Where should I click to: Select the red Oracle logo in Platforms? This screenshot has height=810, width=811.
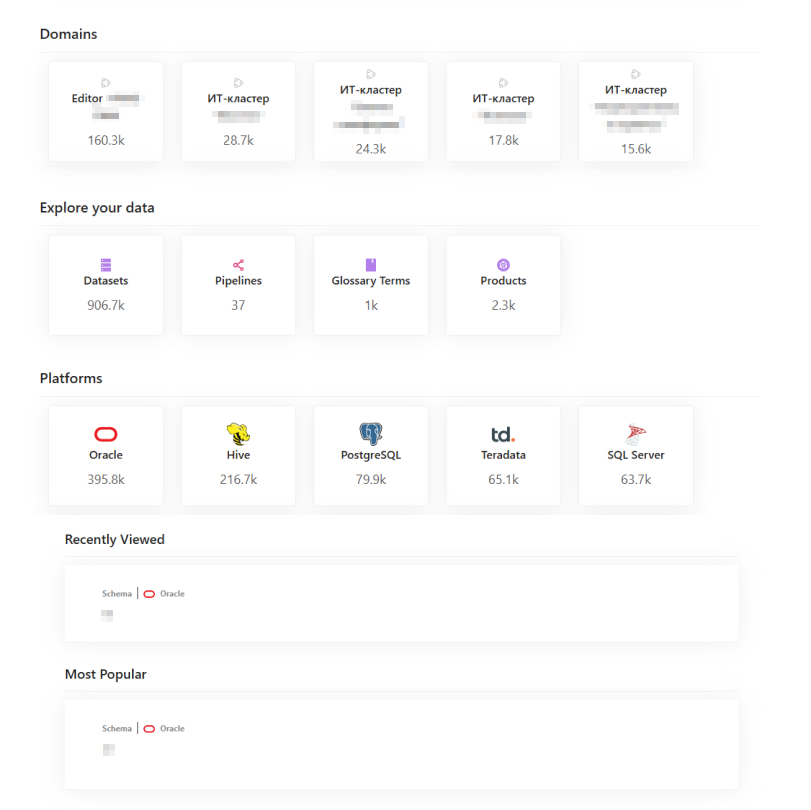[105, 434]
